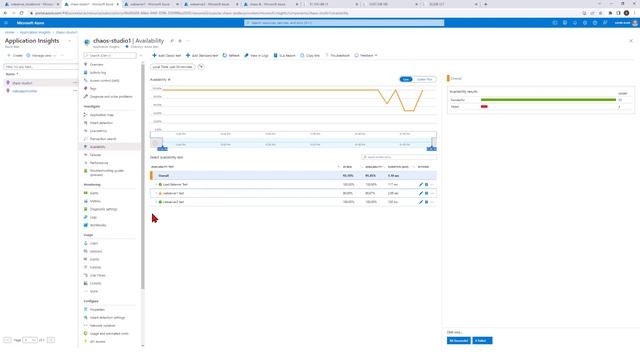This screenshot has height=360, width=640.
Task: Click the Sessions icon
Action: (x=86, y=251)
